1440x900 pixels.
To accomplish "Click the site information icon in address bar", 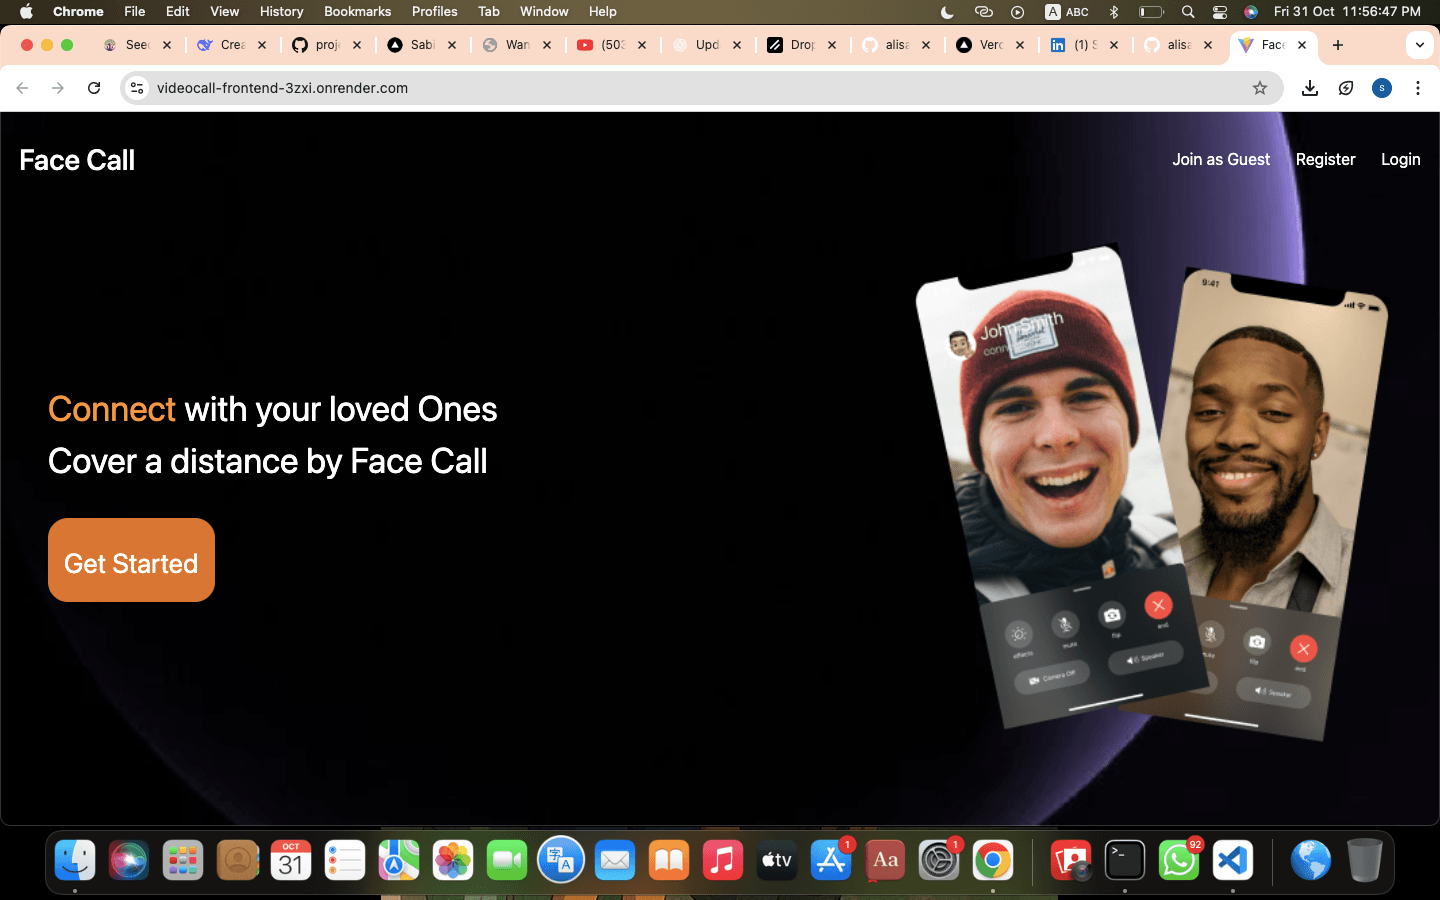I will pos(136,88).
